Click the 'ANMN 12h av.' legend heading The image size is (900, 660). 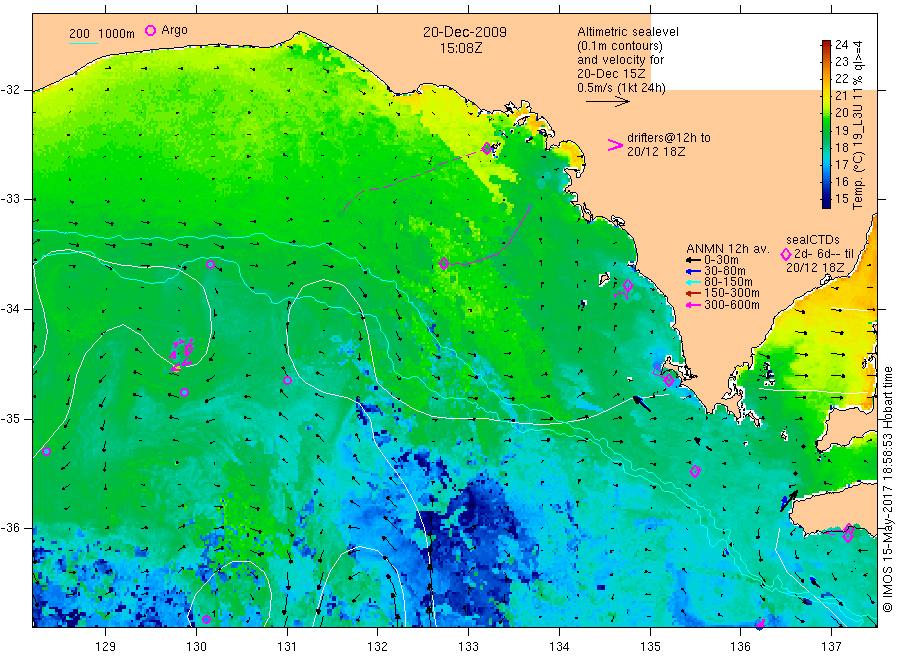click(727, 249)
